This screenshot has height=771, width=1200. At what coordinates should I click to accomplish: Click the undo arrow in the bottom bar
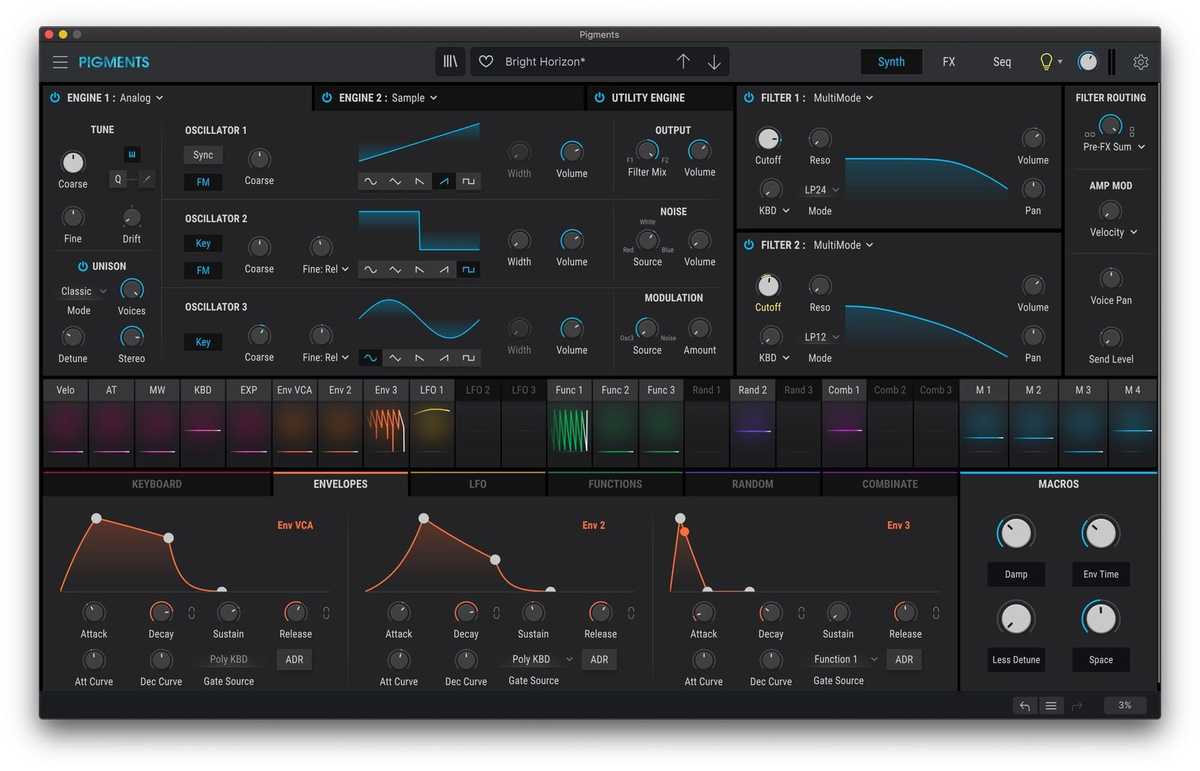click(x=1024, y=705)
